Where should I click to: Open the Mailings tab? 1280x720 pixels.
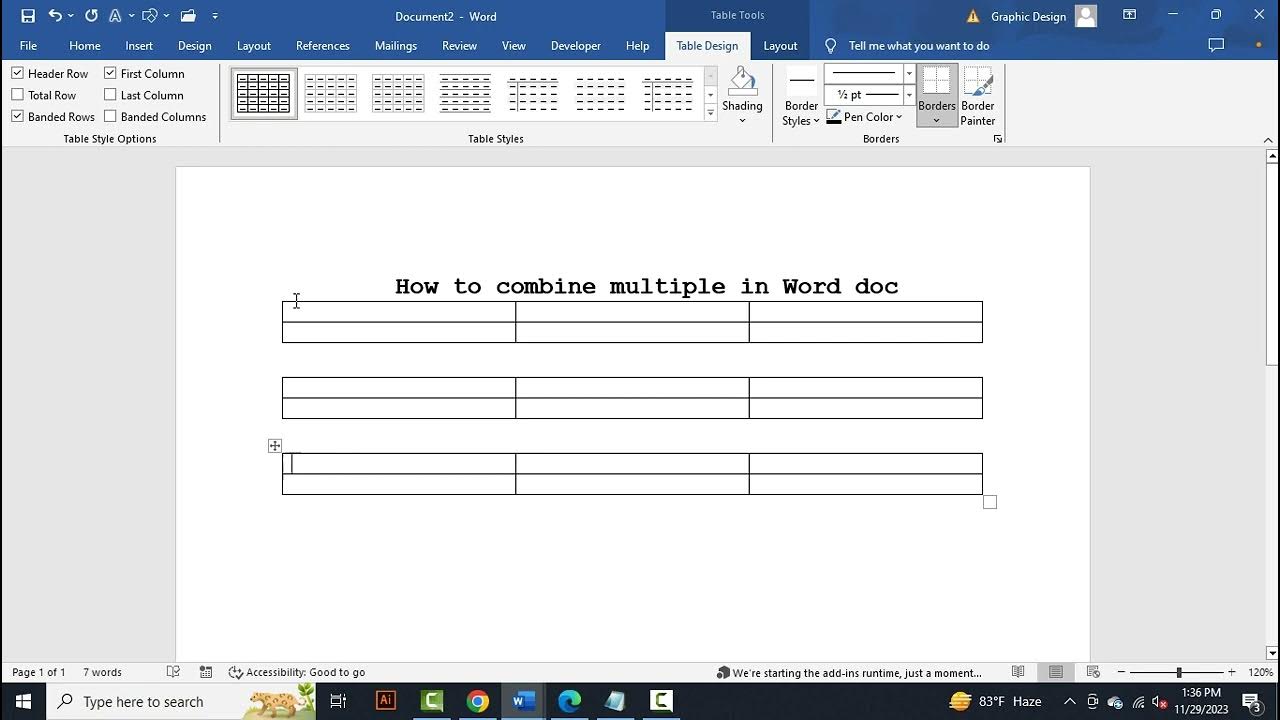pos(396,45)
